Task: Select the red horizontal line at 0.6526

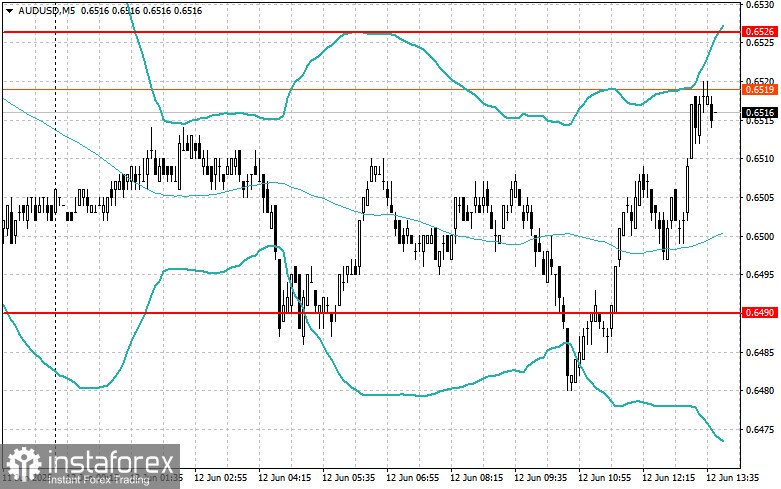Action: [x=371, y=32]
